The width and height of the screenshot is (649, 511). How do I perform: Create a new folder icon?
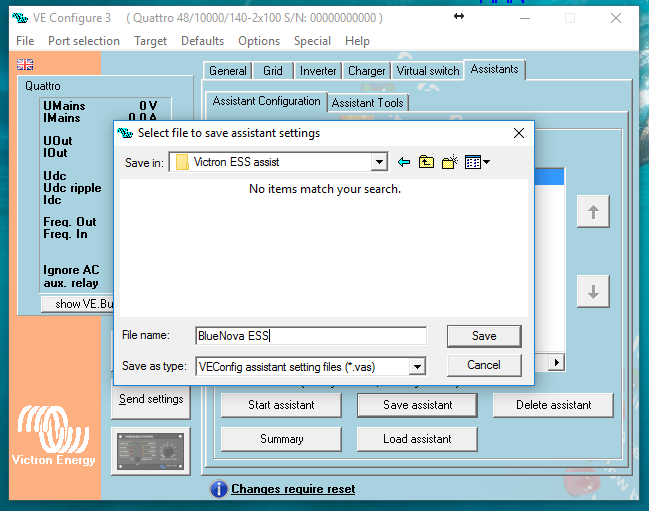(449, 162)
